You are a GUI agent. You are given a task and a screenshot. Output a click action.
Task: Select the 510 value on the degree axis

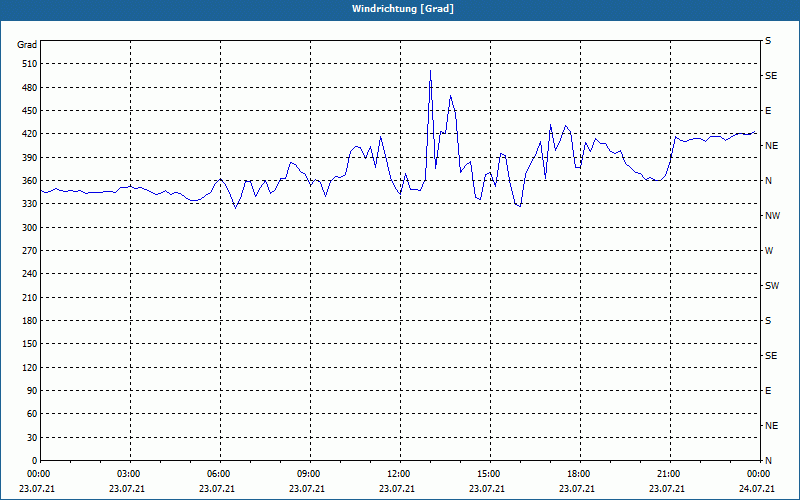[30, 64]
